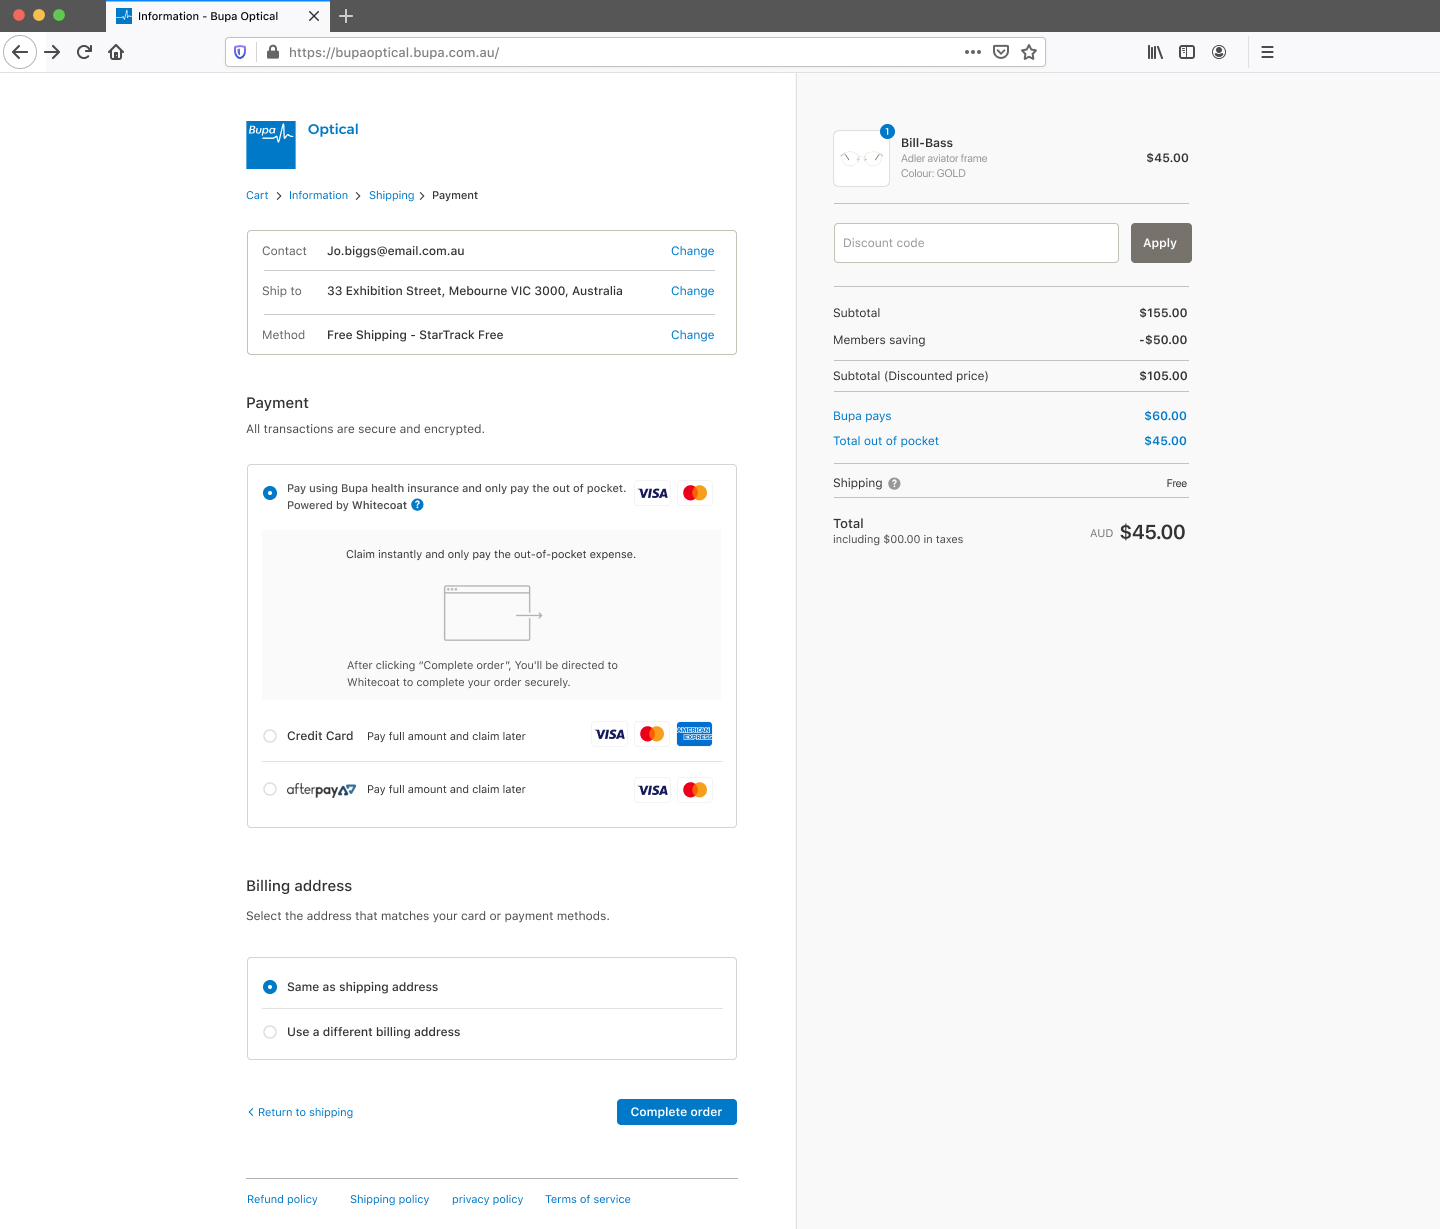Viewport: 1440px width, 1229px height.
Task: Choose Use a different billing address
Action: point(270,1032)
